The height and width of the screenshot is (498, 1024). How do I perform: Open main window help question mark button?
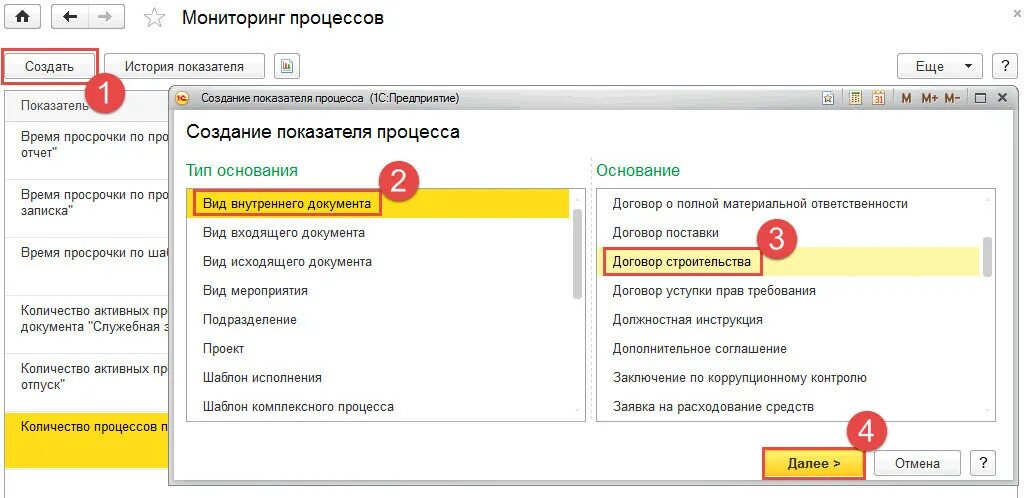coord(1004,66)
